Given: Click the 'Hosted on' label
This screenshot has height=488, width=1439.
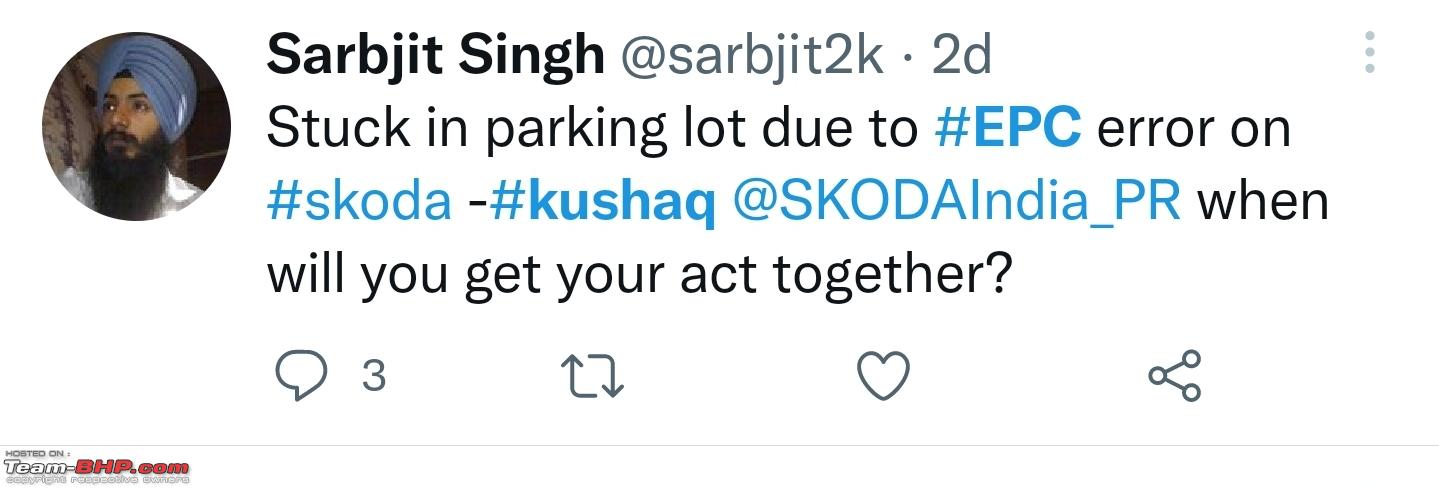Looking at the screenshot, I should point(38,454).
